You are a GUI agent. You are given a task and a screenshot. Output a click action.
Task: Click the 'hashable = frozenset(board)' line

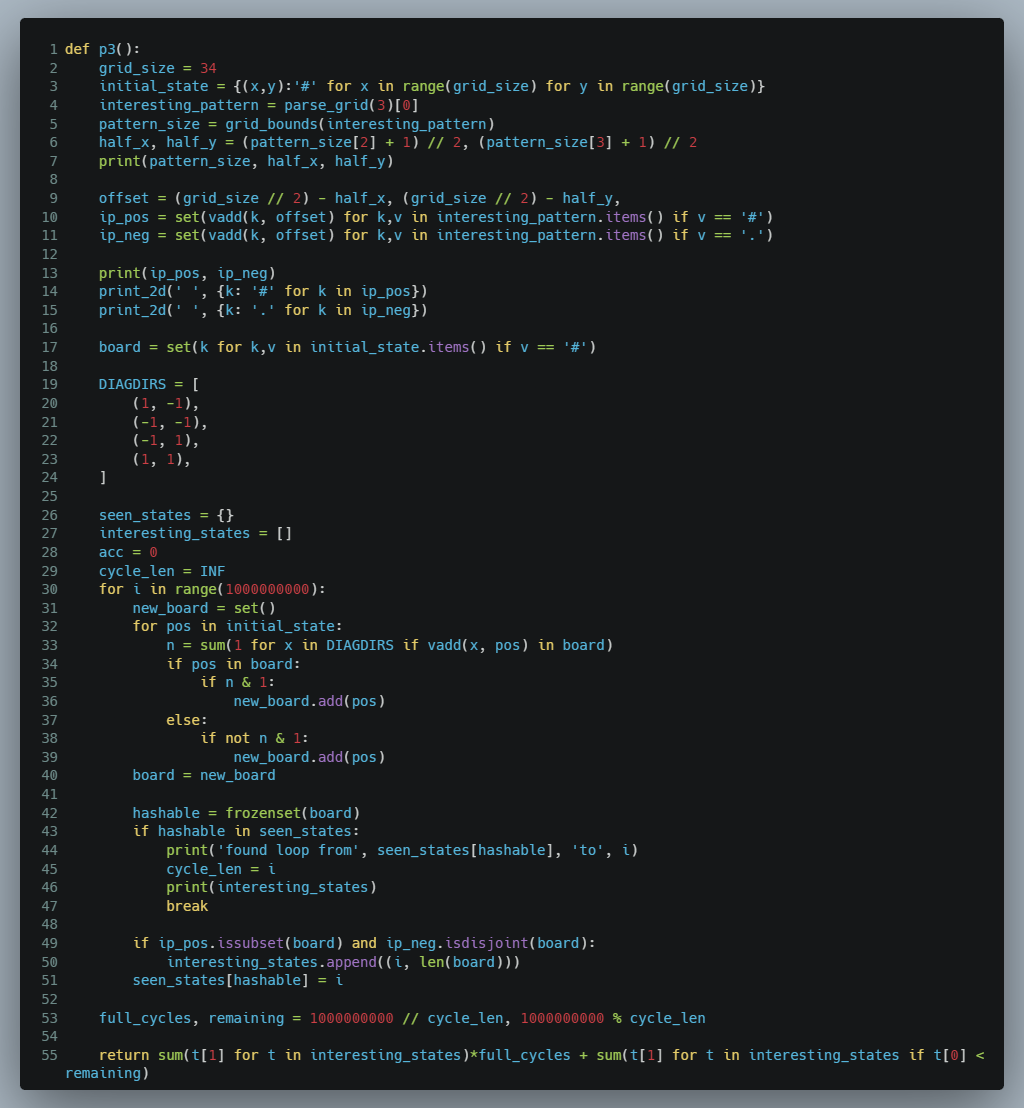pos(247,813)
